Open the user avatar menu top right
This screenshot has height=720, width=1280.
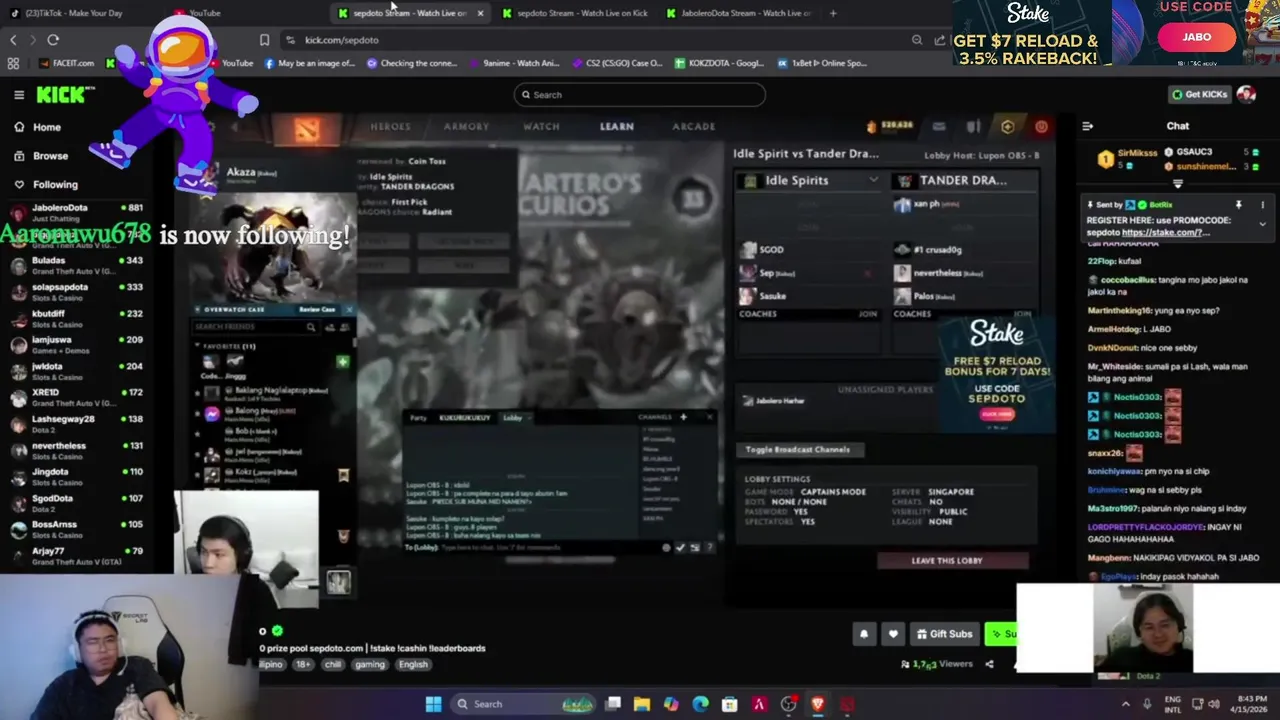(x=1246, y=94)
